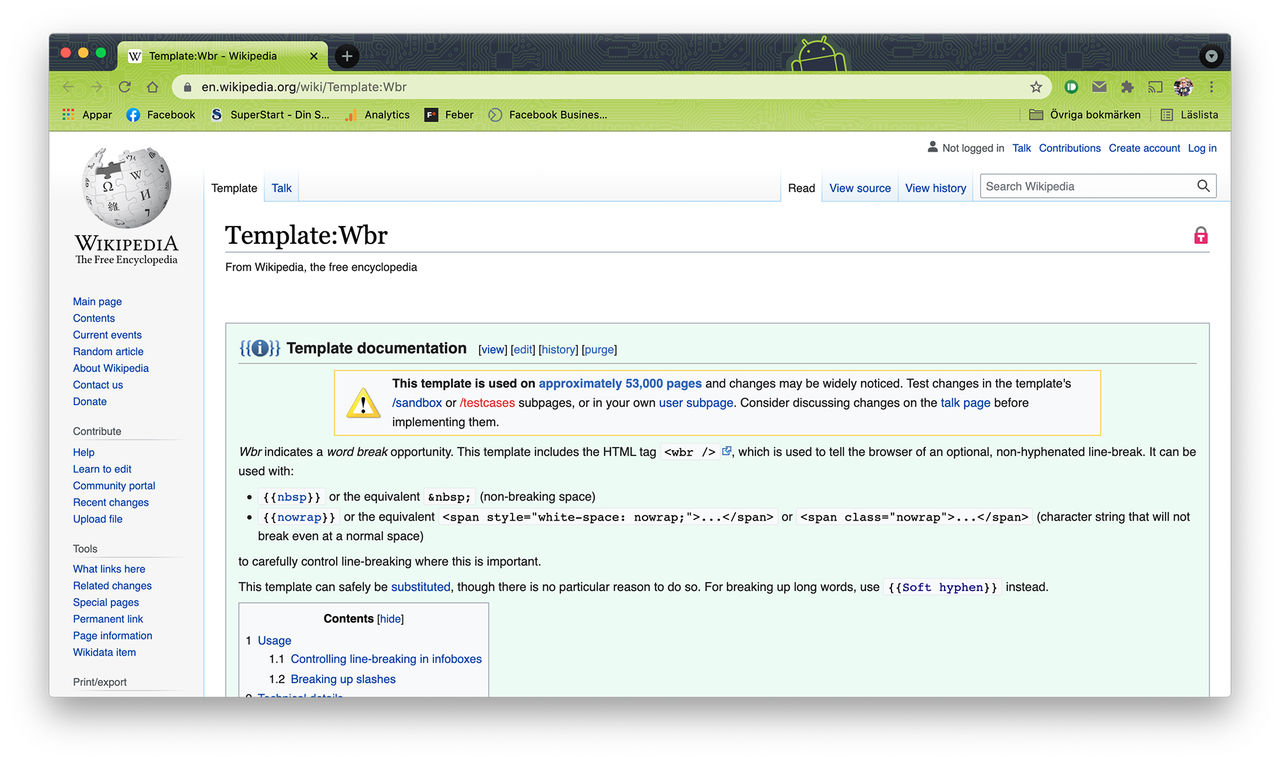Click the wbr external link icon
Image resolution: width=1280 pixels, height=762 pixels.
(x=727, y=452)
